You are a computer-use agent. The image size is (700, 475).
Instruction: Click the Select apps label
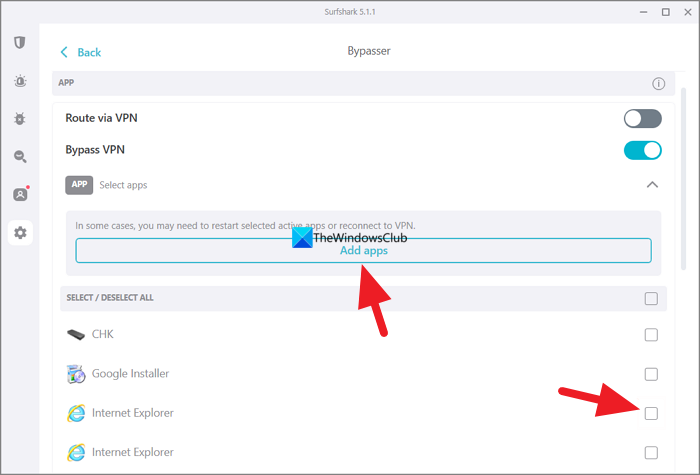[123, 185]
